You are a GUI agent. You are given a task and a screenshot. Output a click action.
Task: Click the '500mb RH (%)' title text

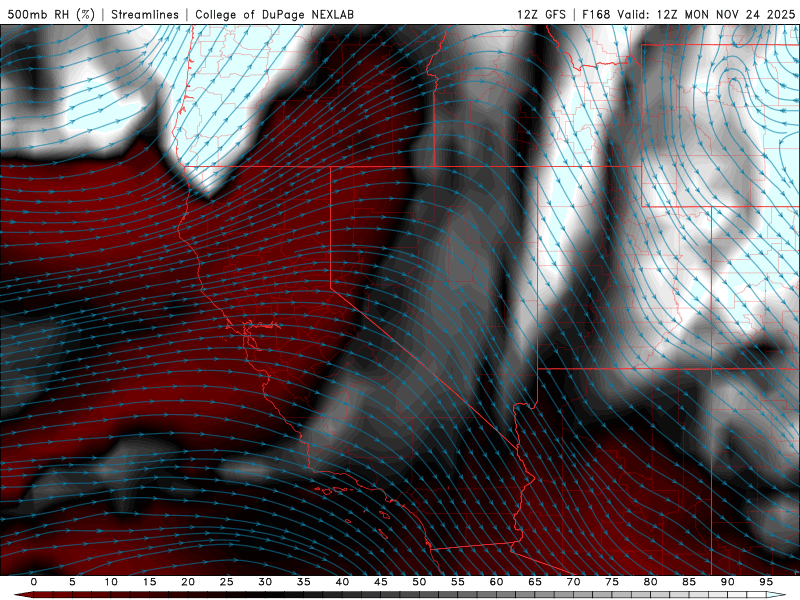tap(51, 14)
